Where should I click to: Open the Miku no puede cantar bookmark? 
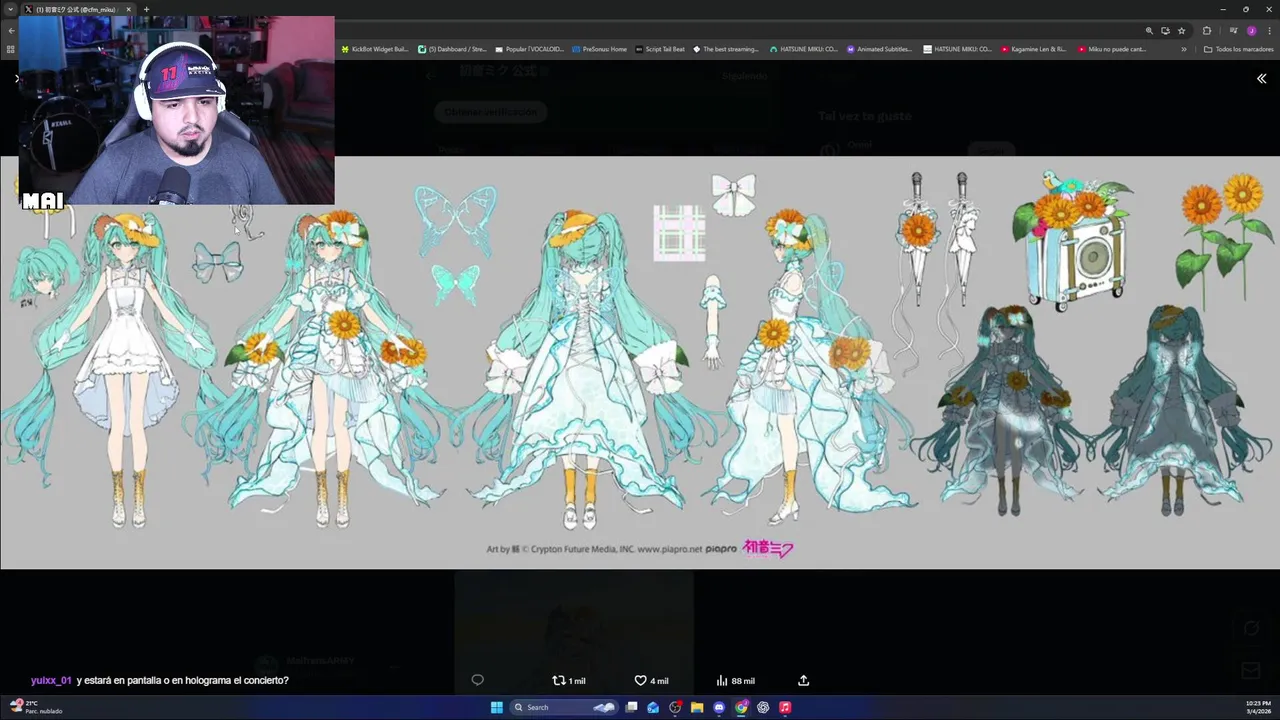click(1111, 49)
